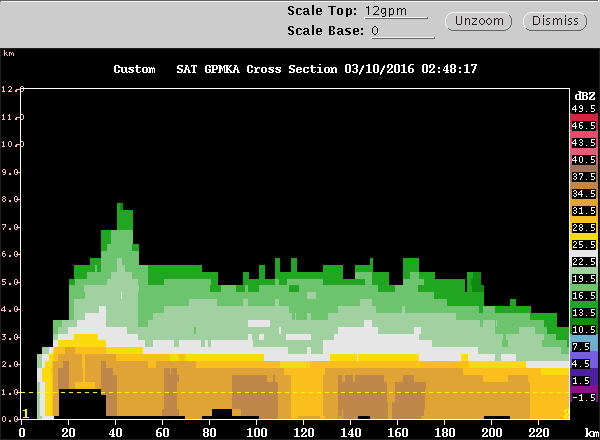Click into the Scale Base field
600x440 pixels.
pos(395,31)
